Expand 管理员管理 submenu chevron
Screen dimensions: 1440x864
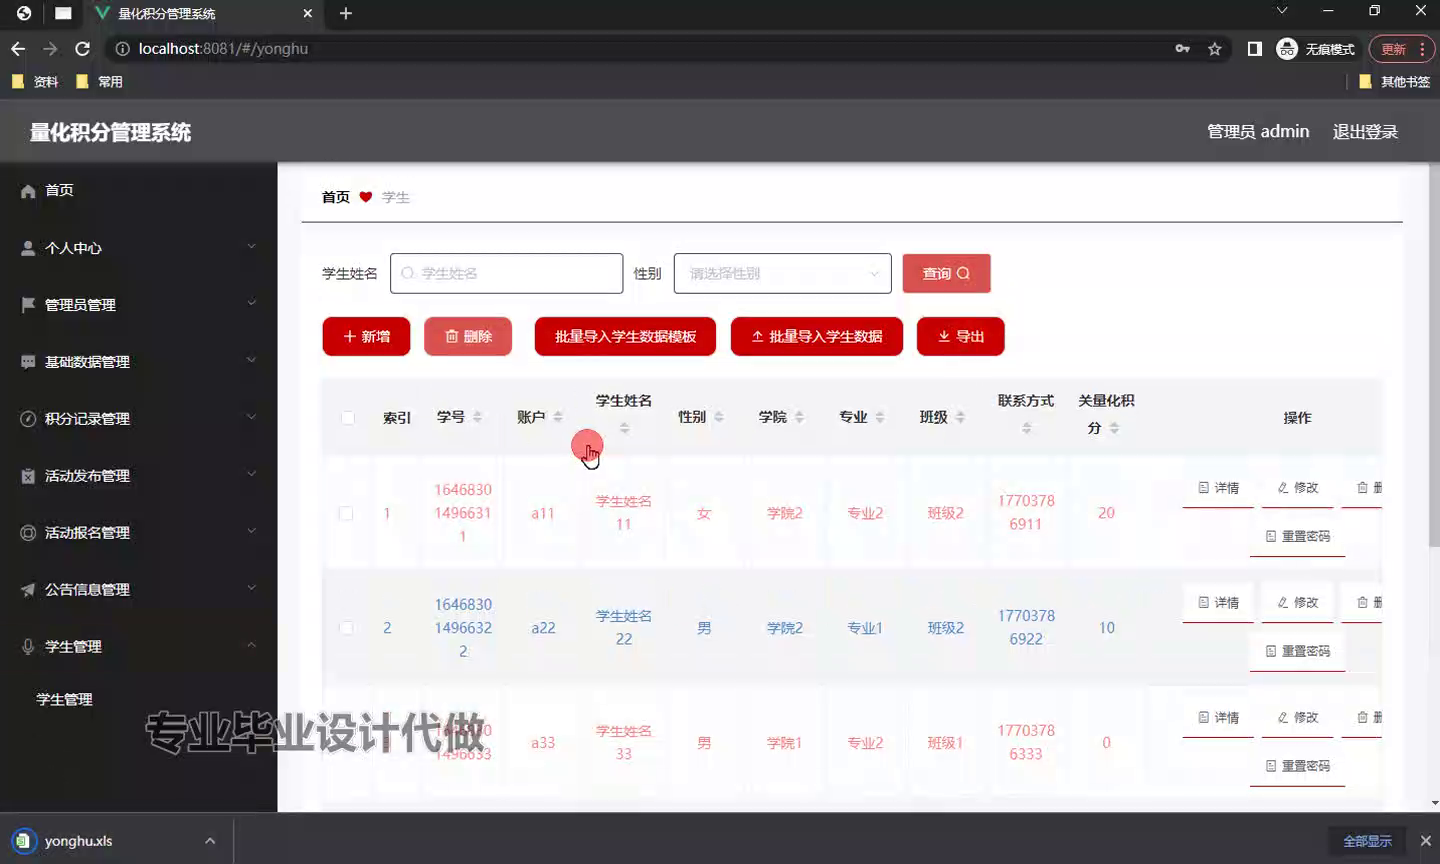251,303
